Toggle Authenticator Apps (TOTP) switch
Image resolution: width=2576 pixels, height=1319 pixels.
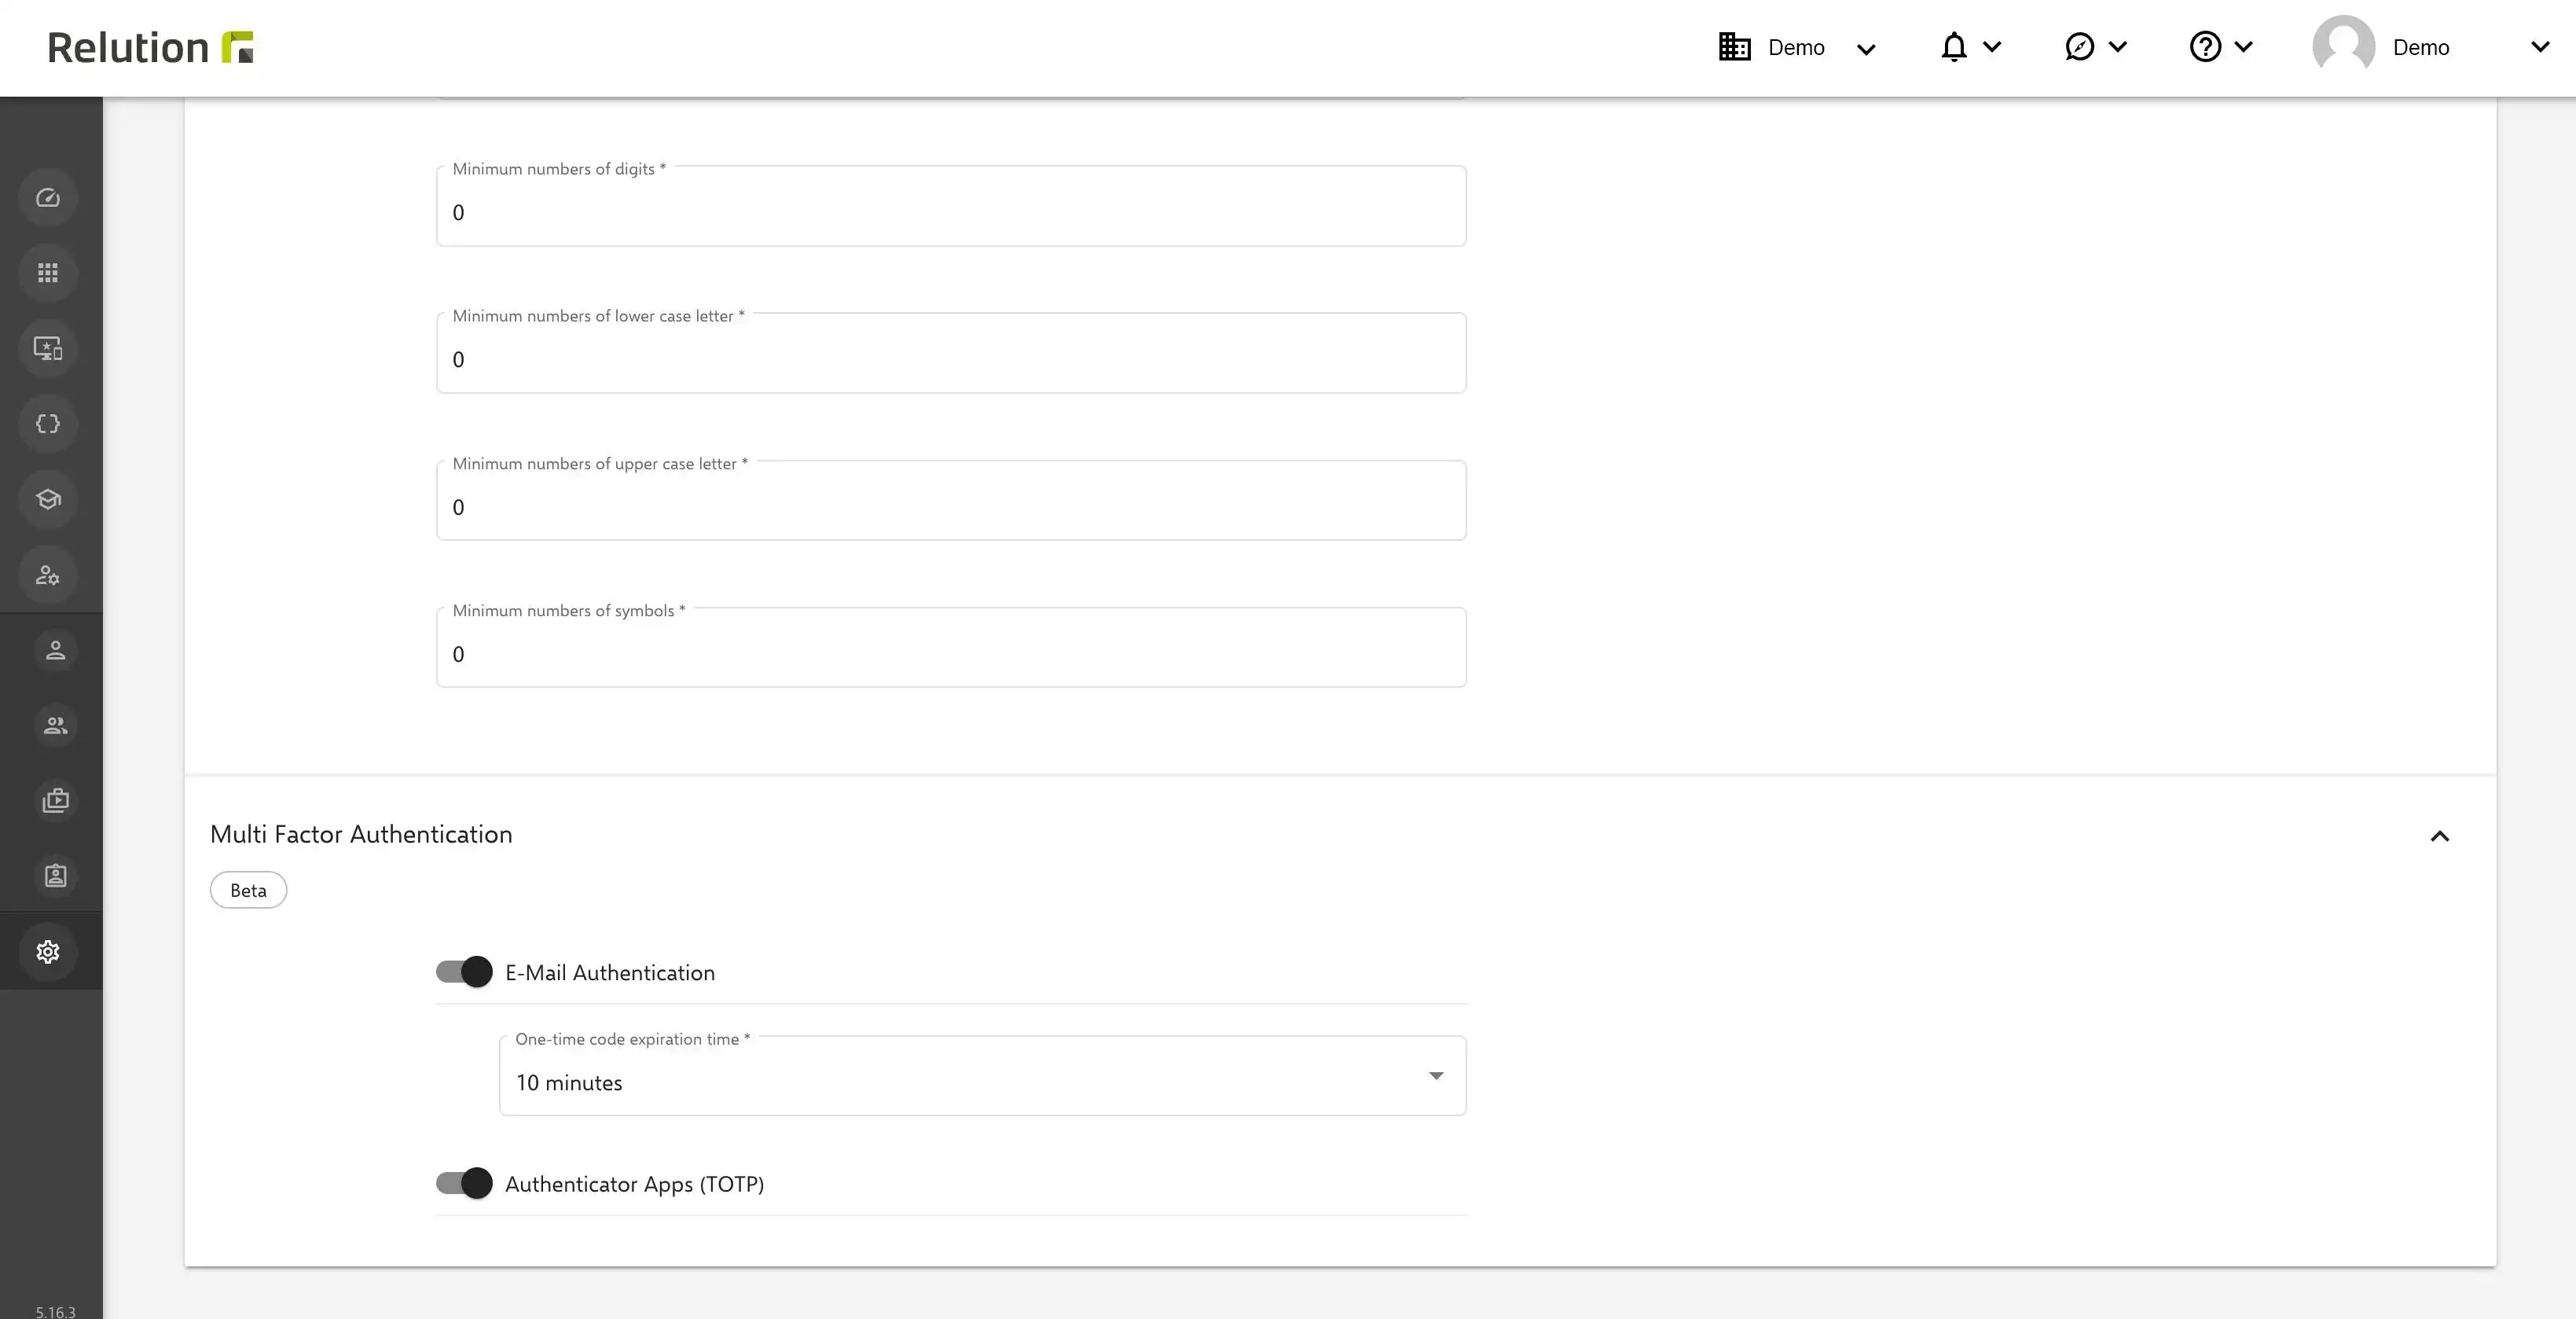[464, 1183]
